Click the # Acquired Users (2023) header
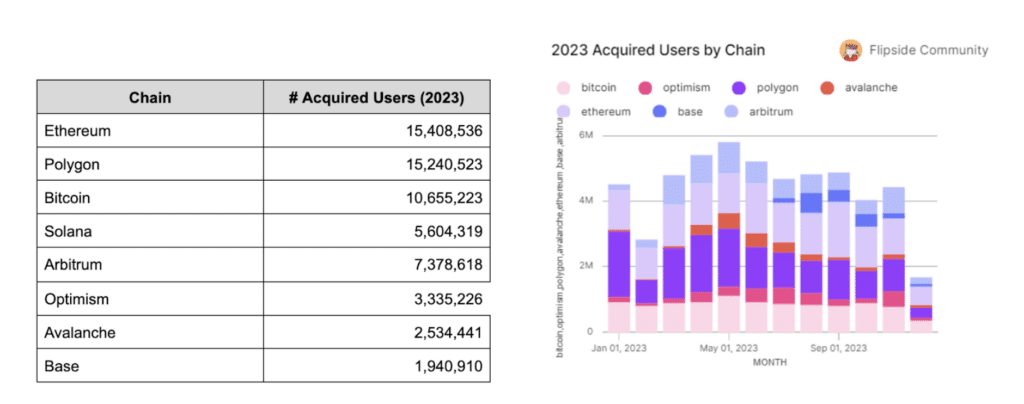The image size is (1024, 404). (377, 97)
